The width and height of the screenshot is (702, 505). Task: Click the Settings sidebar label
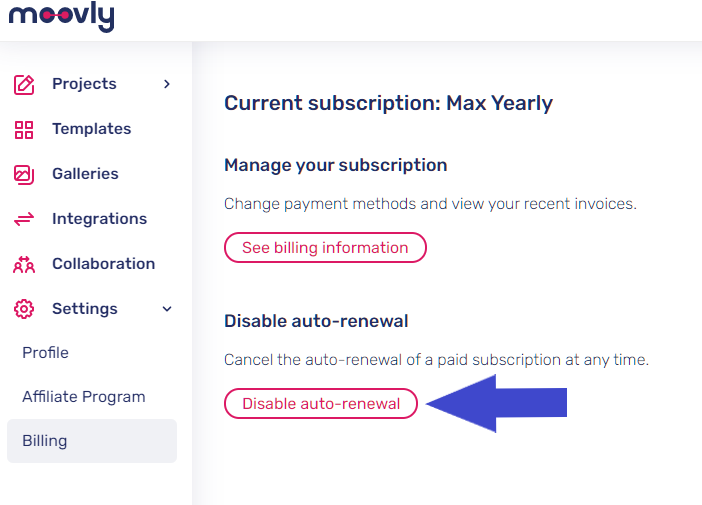click(85, 309)
